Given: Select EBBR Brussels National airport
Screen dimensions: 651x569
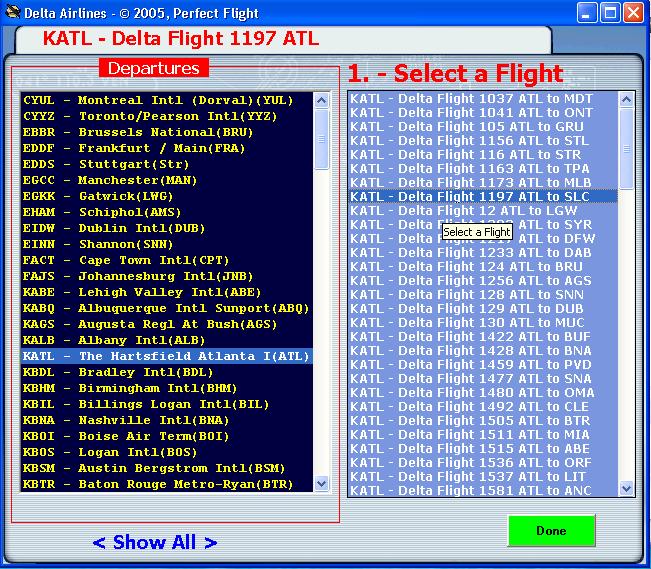Looking at the screenshot, I should 167,132.
